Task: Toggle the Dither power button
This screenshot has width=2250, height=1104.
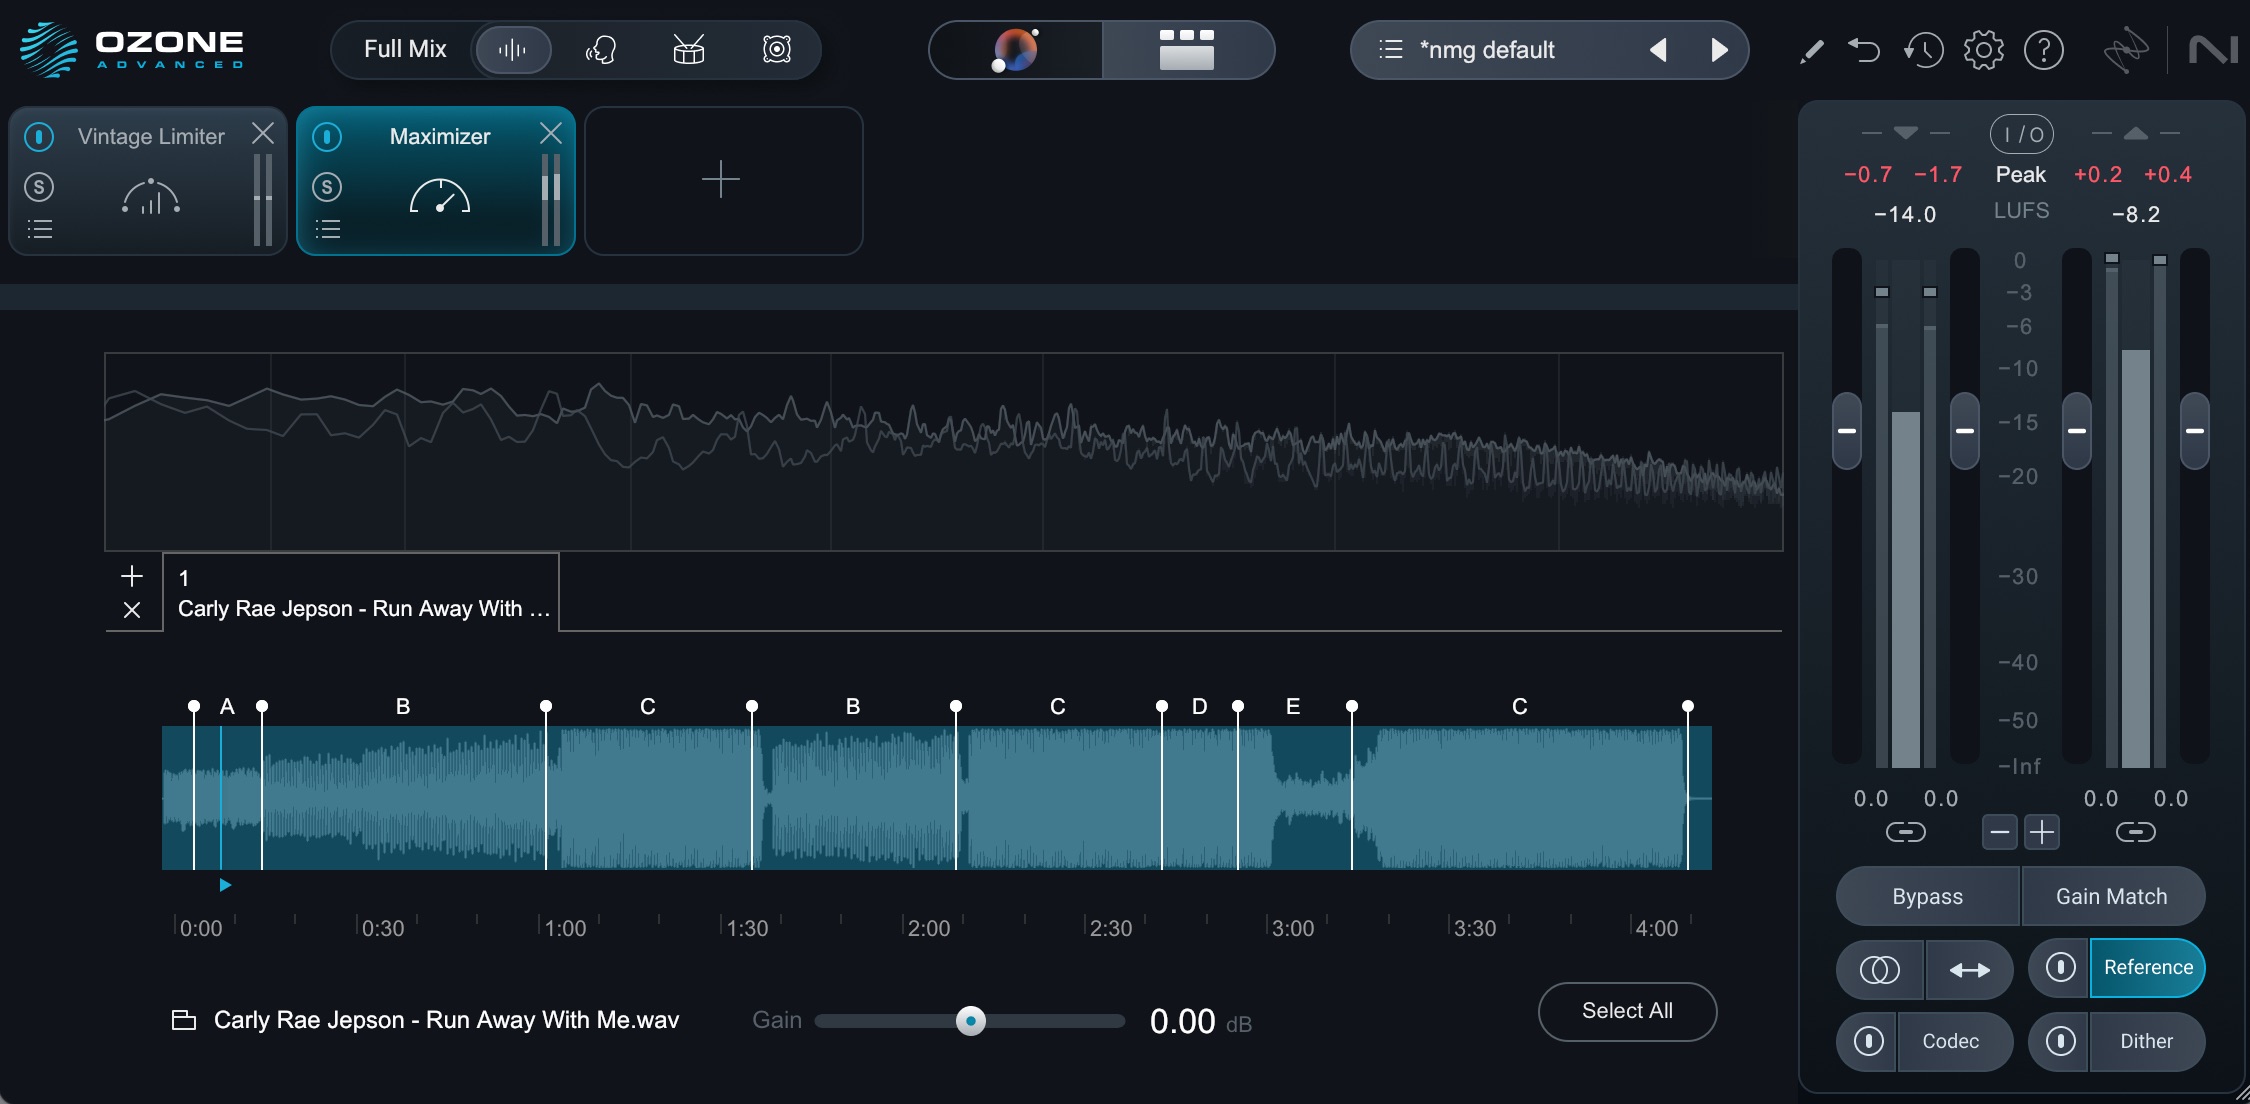Action: pyautogui.click(x=2060, y=1041)
